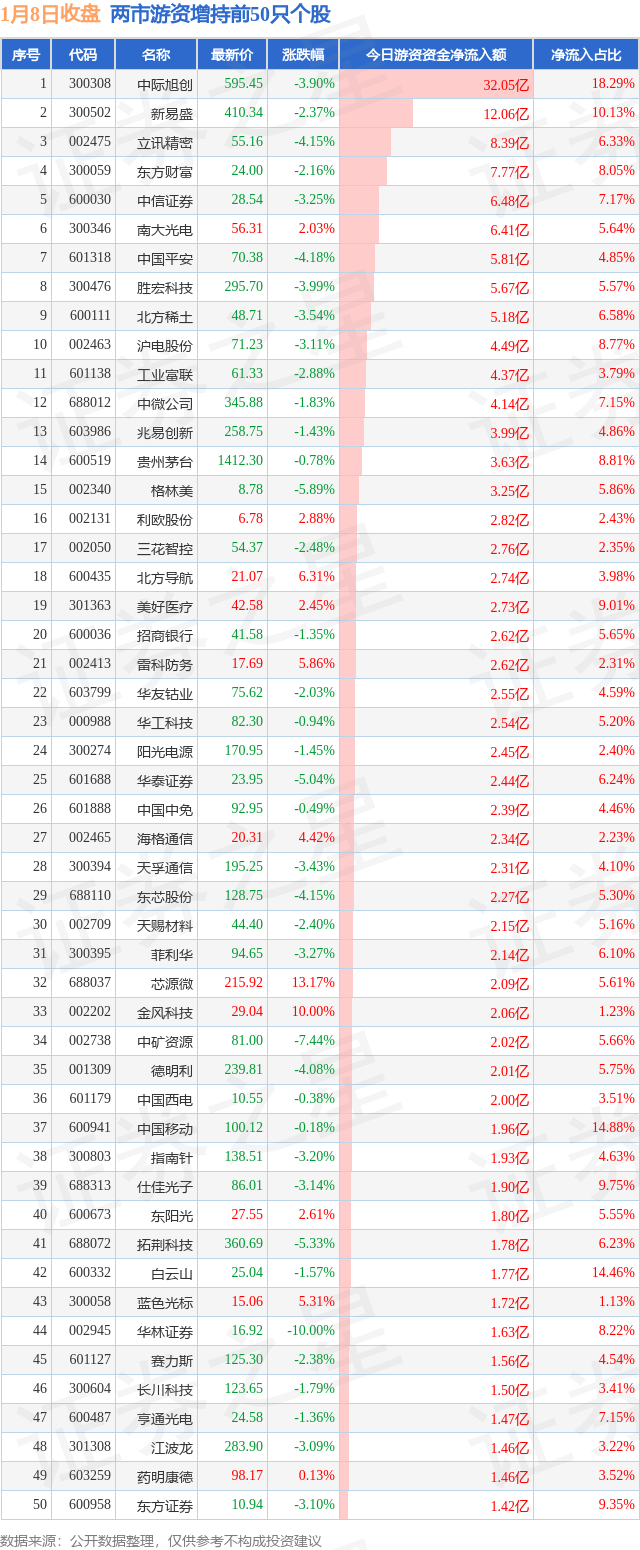Screen dimensions: 640x1550
Task: Select stock name 三花智控
Action: coord(165,549)
